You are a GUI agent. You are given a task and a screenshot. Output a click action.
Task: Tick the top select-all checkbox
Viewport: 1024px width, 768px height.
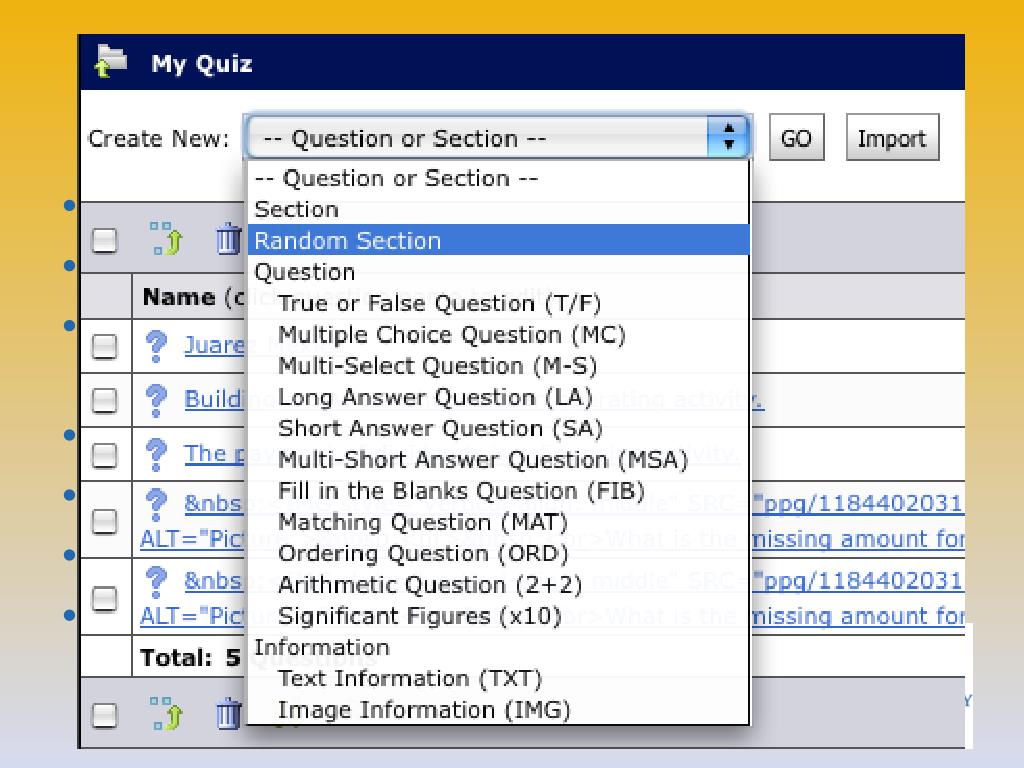(x=104, y=240)
